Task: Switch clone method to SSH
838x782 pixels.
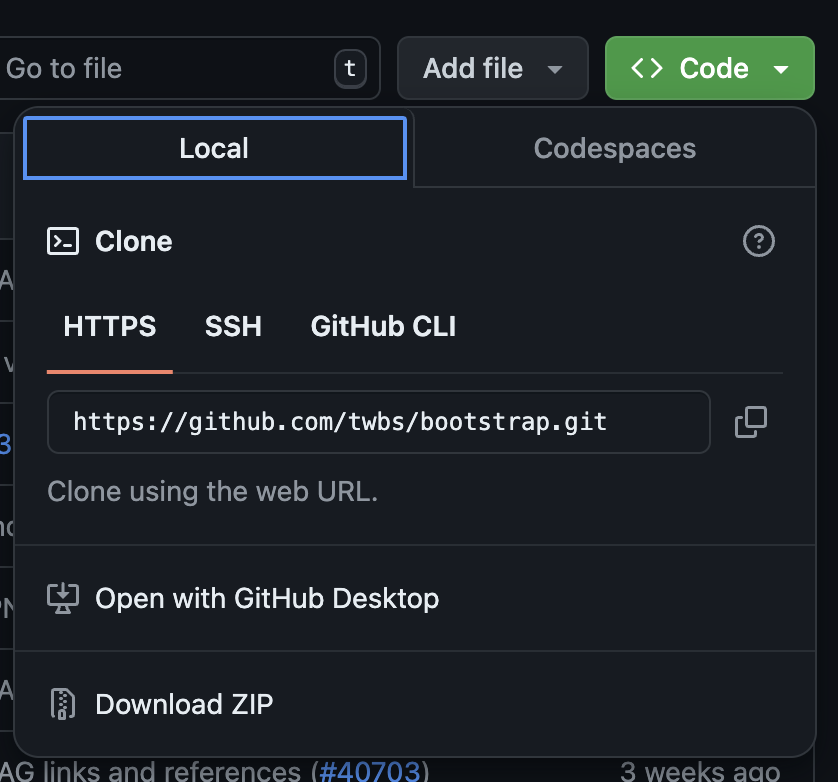Action: tap(233, 327)
